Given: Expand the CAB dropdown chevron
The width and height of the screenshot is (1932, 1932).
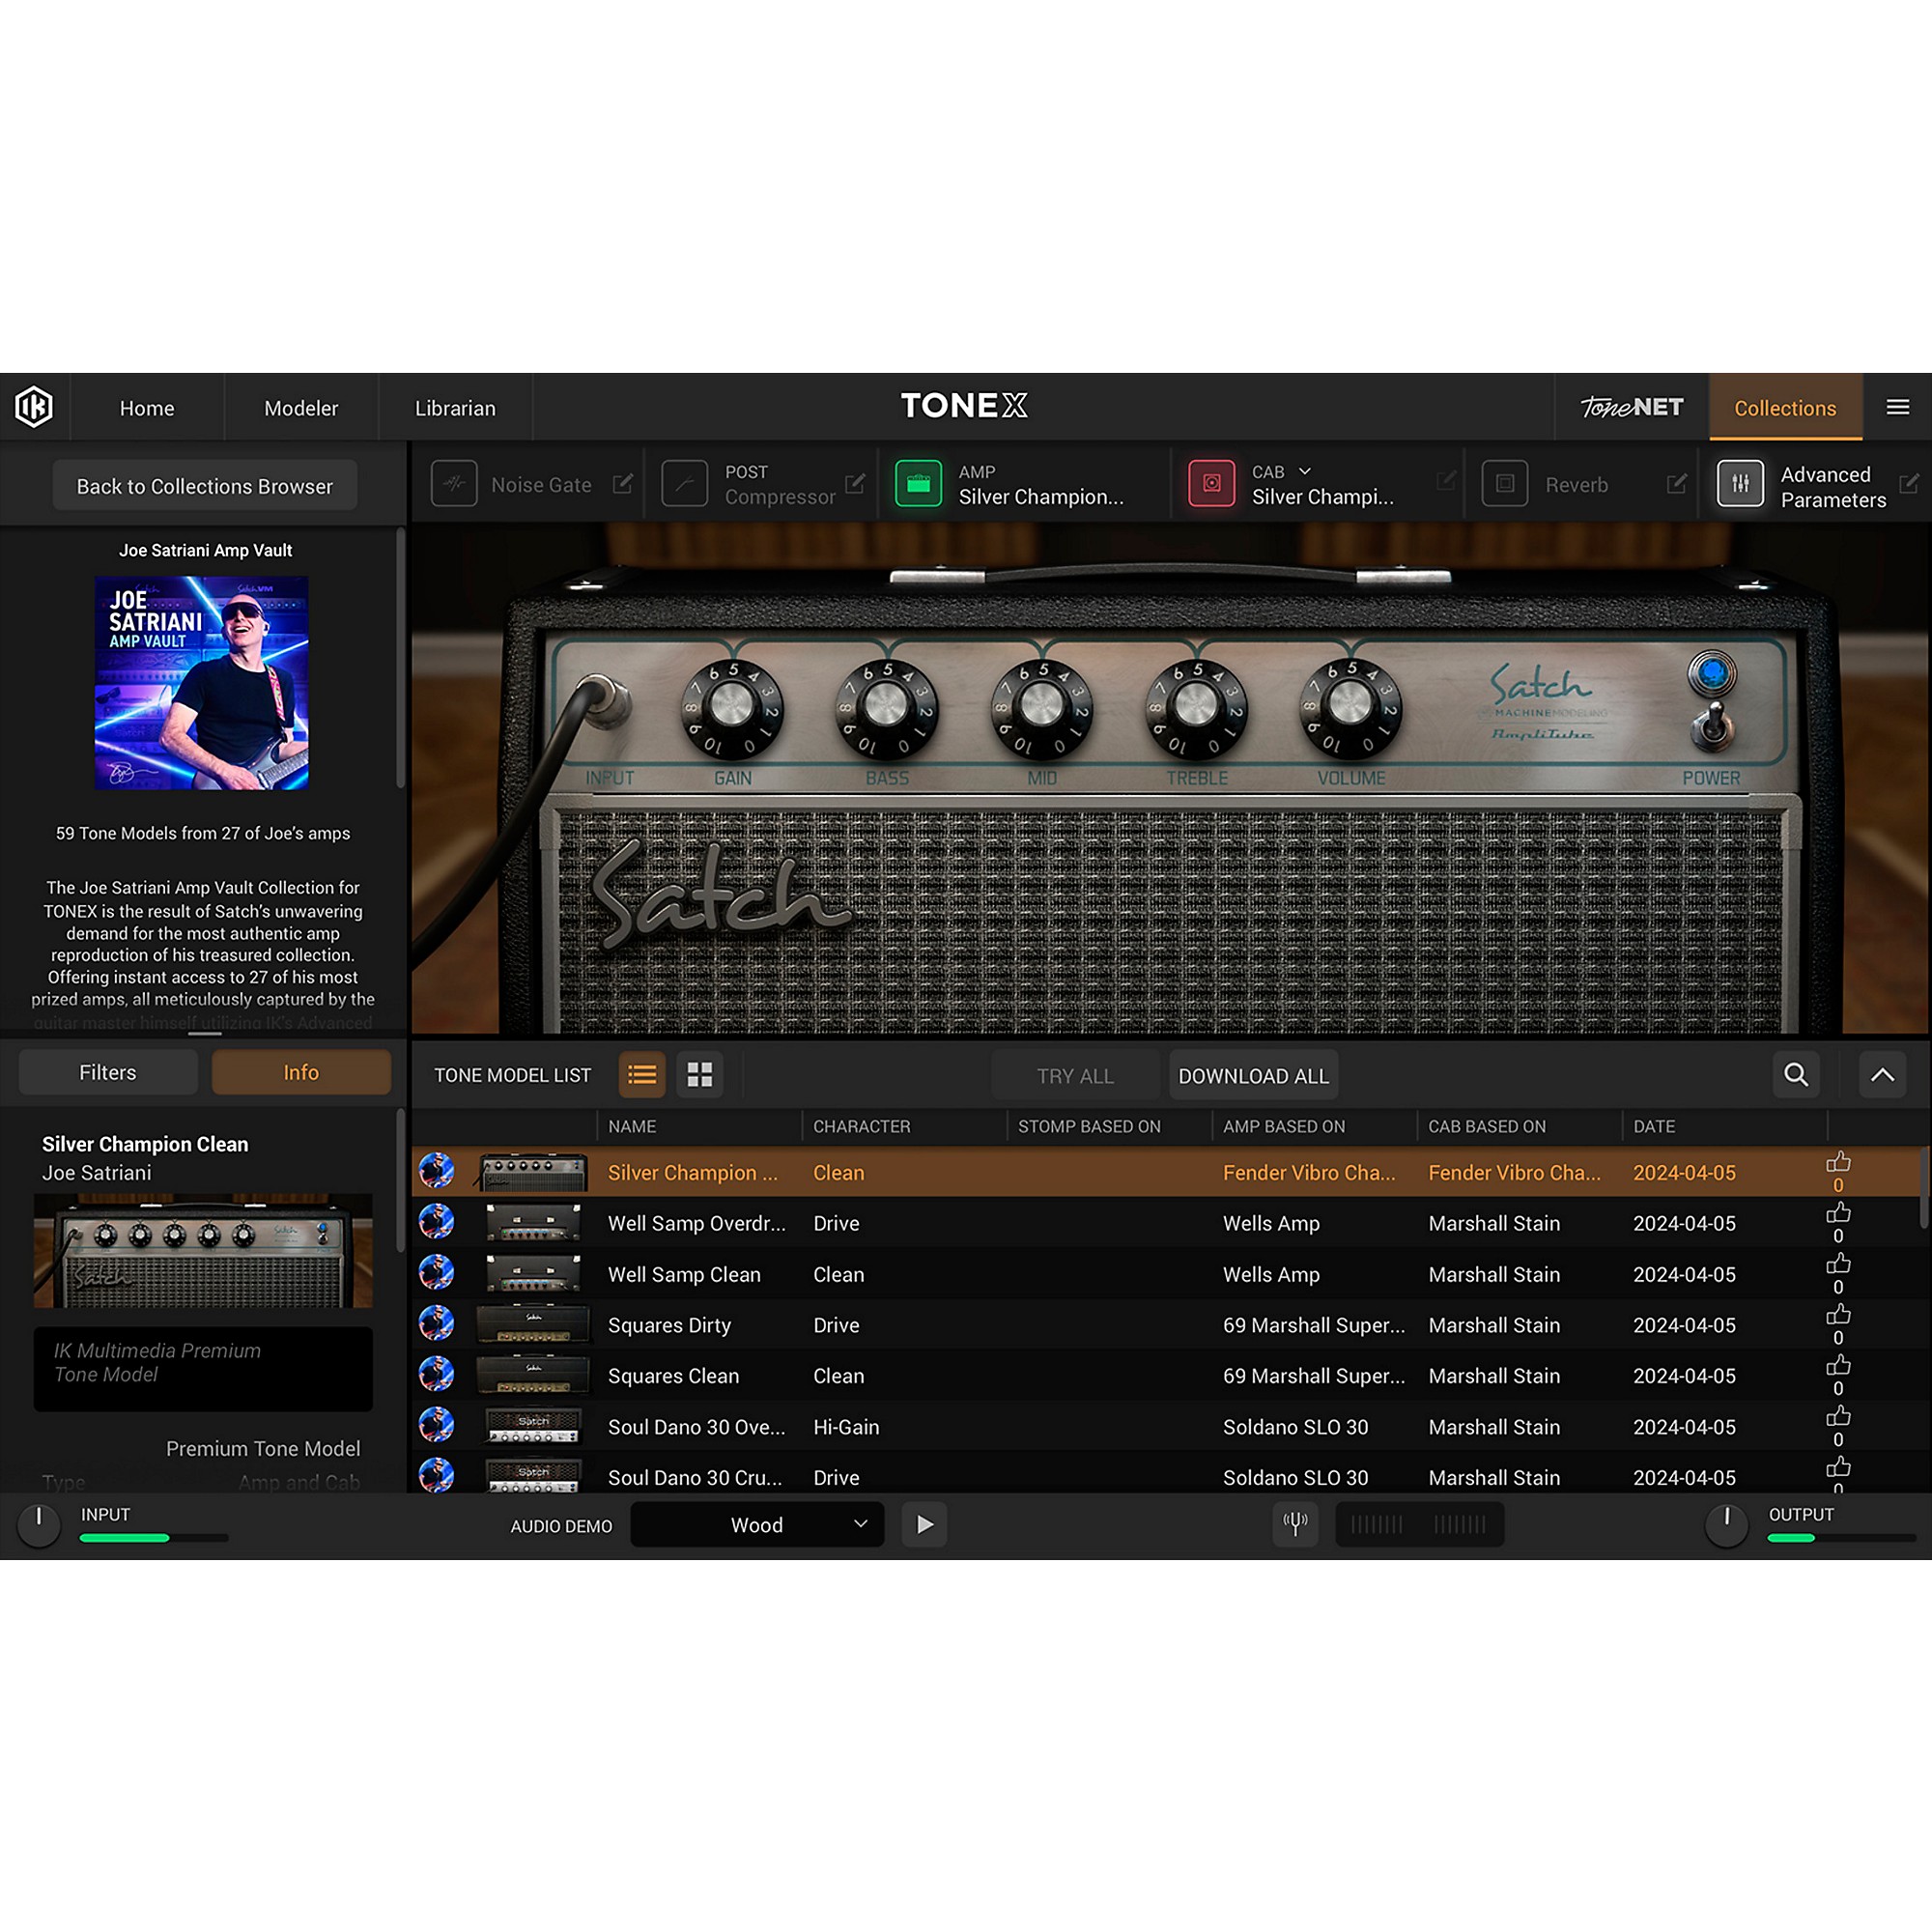Looking at the screenshot, I should click(x=1304, y=471).
